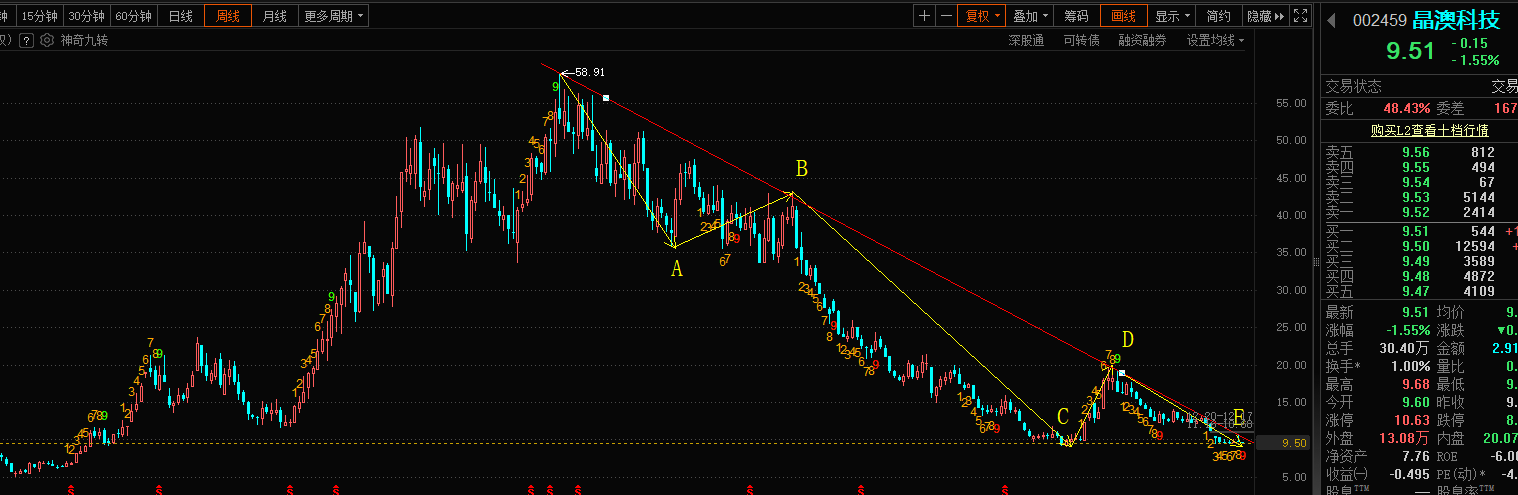Zoom out chart with minus icon

tap(945, 16)
